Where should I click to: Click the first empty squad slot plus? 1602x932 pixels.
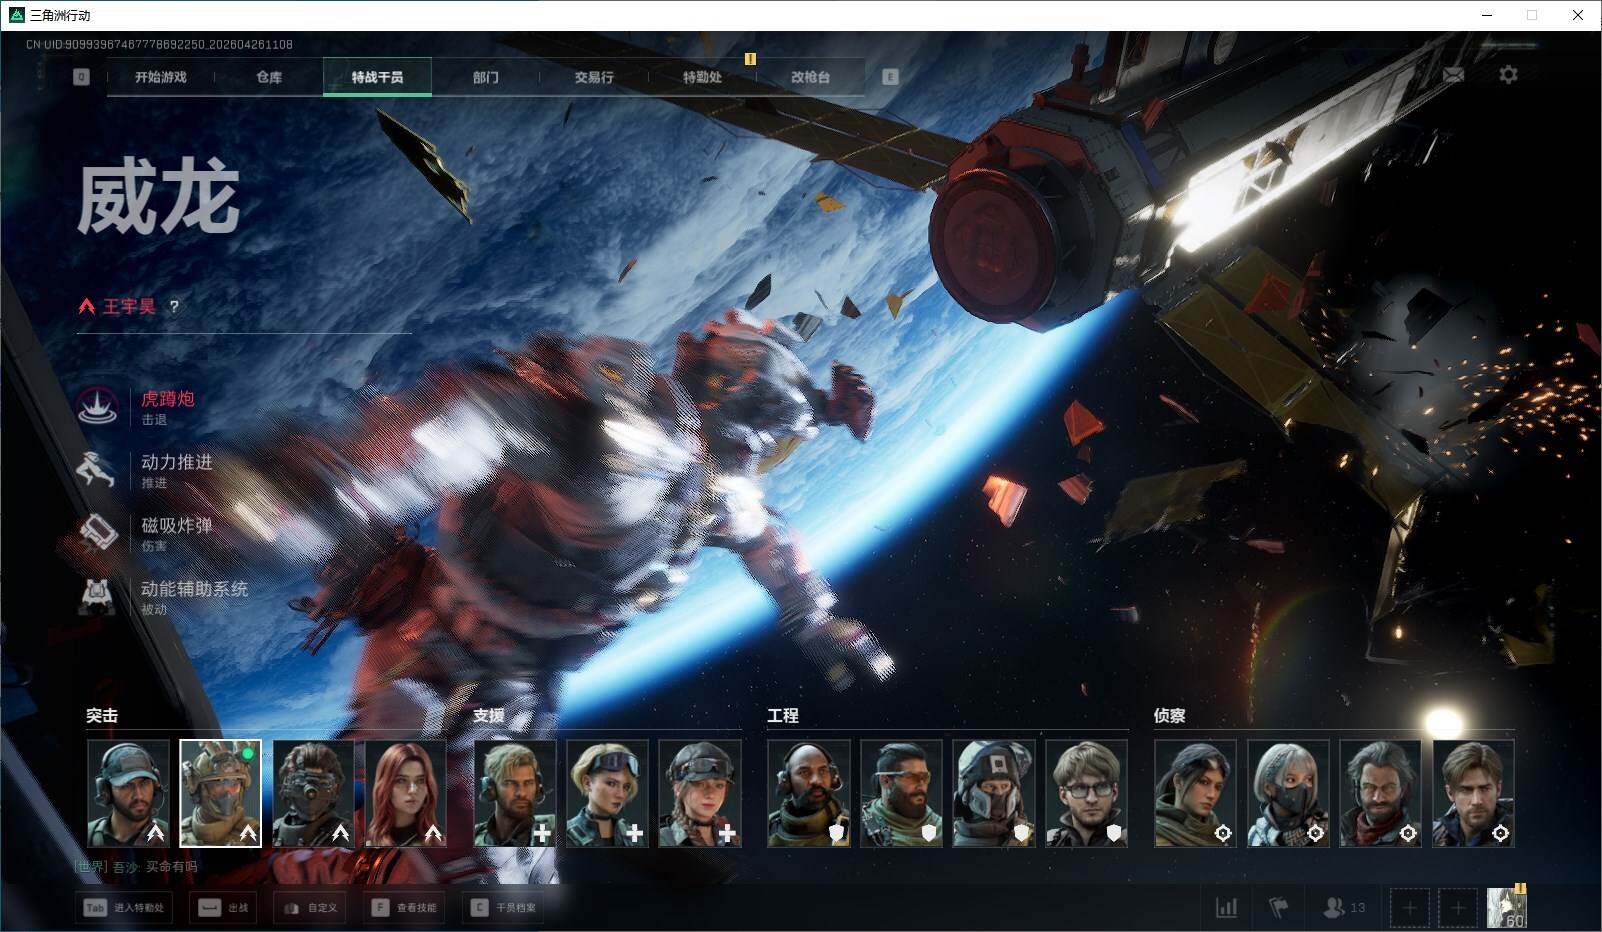pyautogui.click(x=1409, y=908)
